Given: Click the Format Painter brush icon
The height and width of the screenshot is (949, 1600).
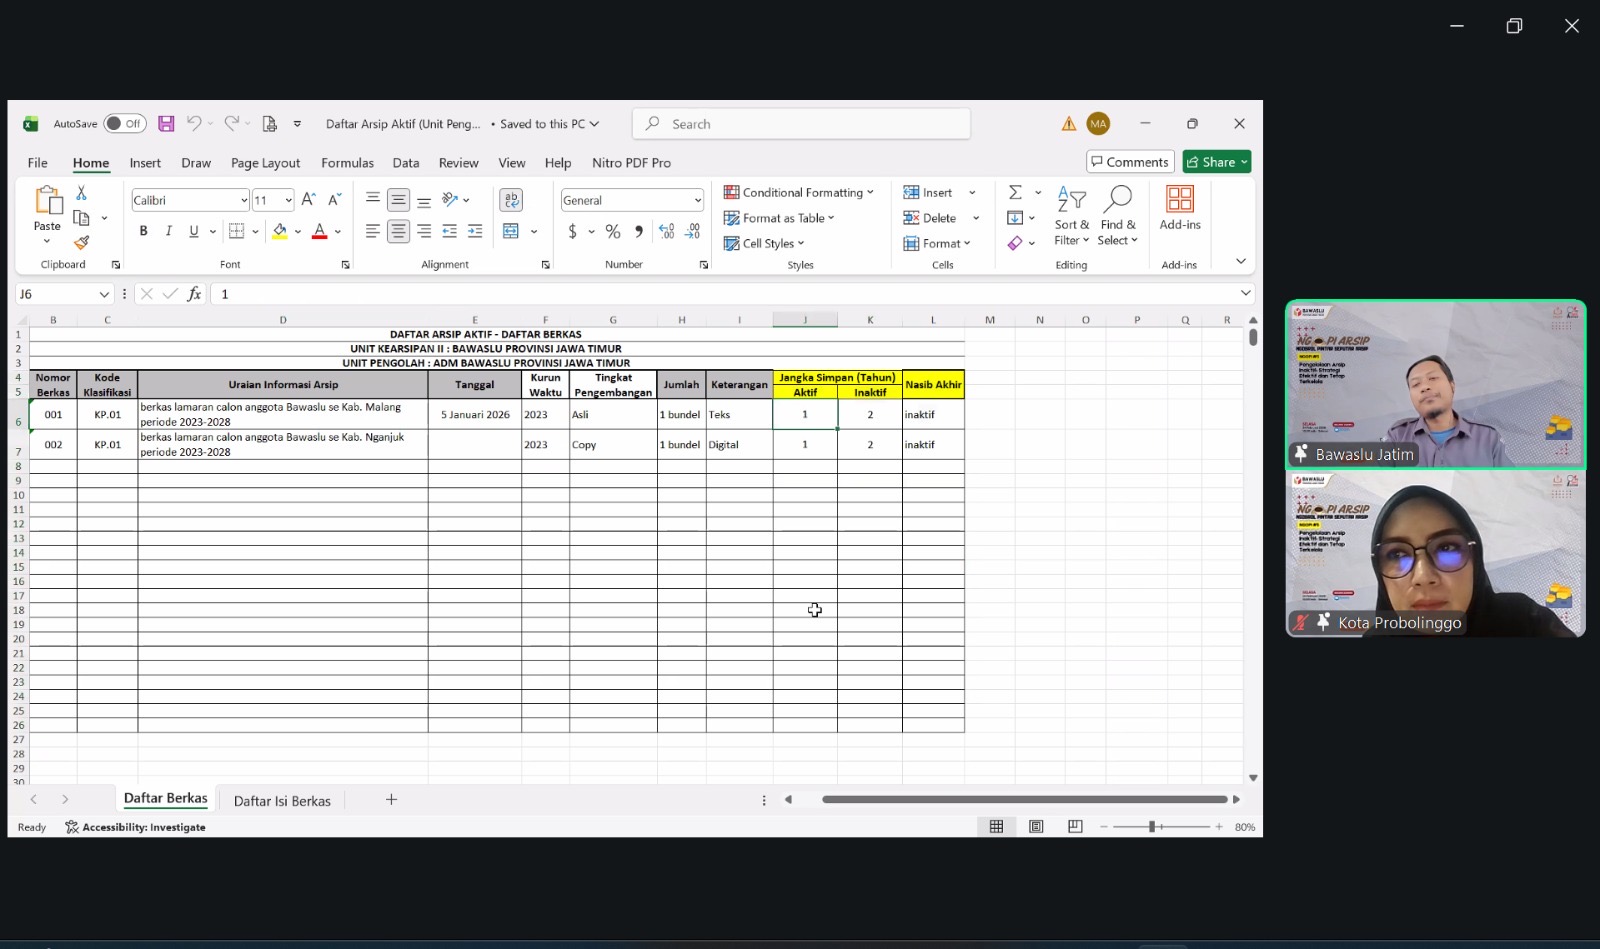Looking at the screenshot, I should (x=82, y=242).
